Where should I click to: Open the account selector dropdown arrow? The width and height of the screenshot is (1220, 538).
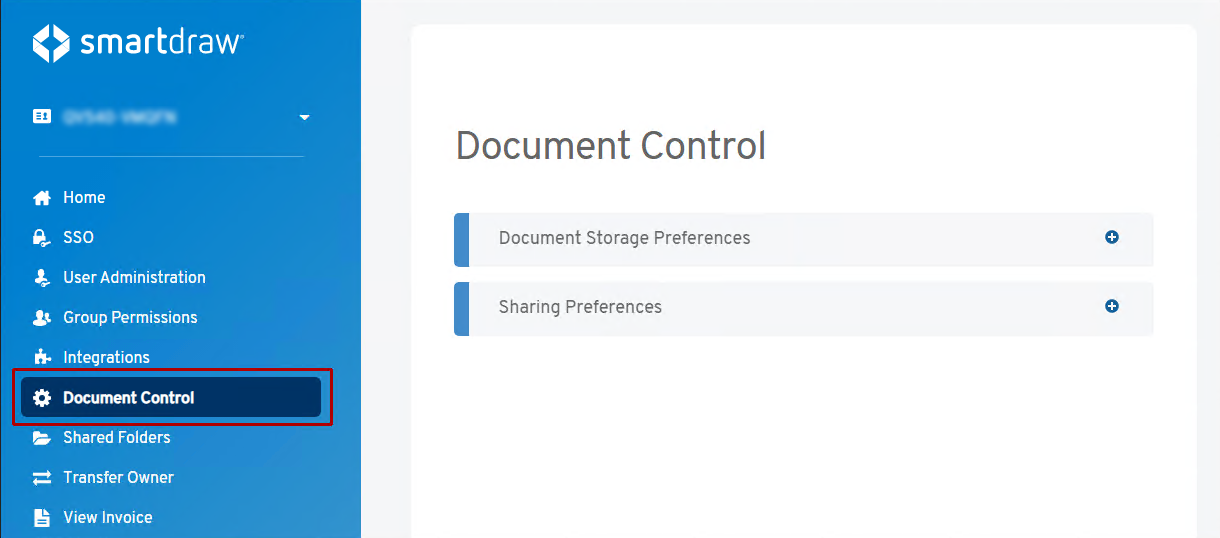point(304,118)
